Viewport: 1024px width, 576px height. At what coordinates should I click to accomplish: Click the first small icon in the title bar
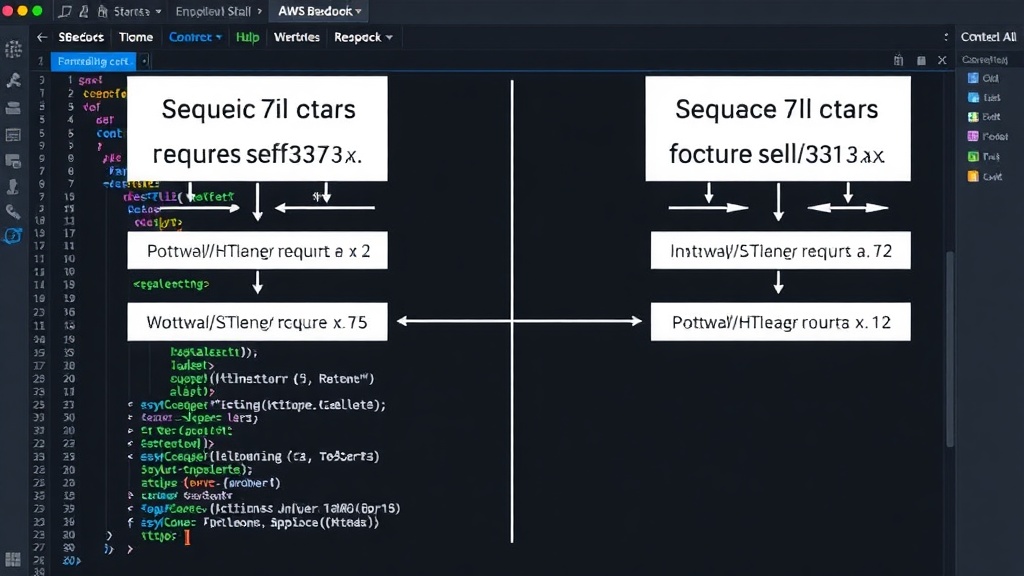(65, 11)
